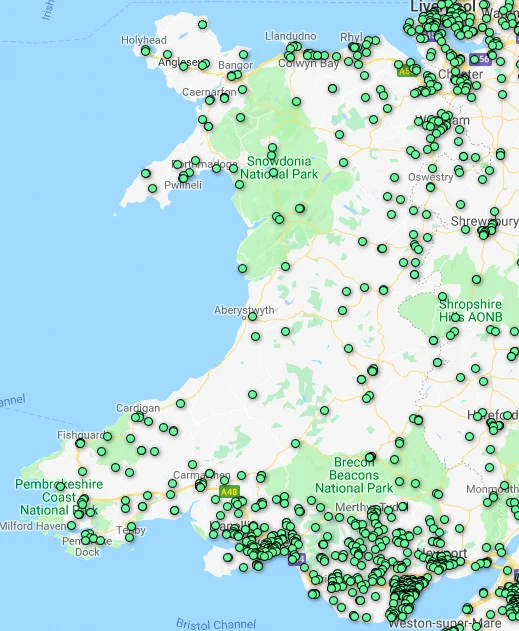Click the Snowdonia National Park label

[279, 167]
